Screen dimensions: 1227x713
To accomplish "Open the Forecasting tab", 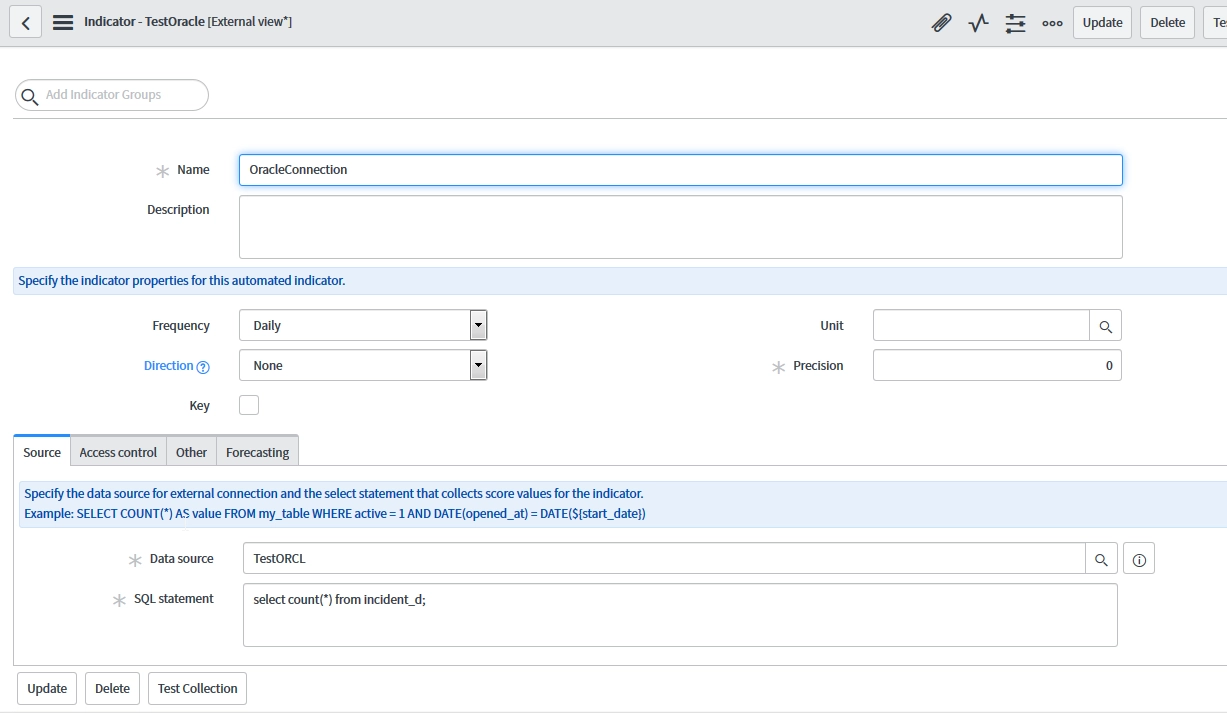I will (x=257, y=452).
